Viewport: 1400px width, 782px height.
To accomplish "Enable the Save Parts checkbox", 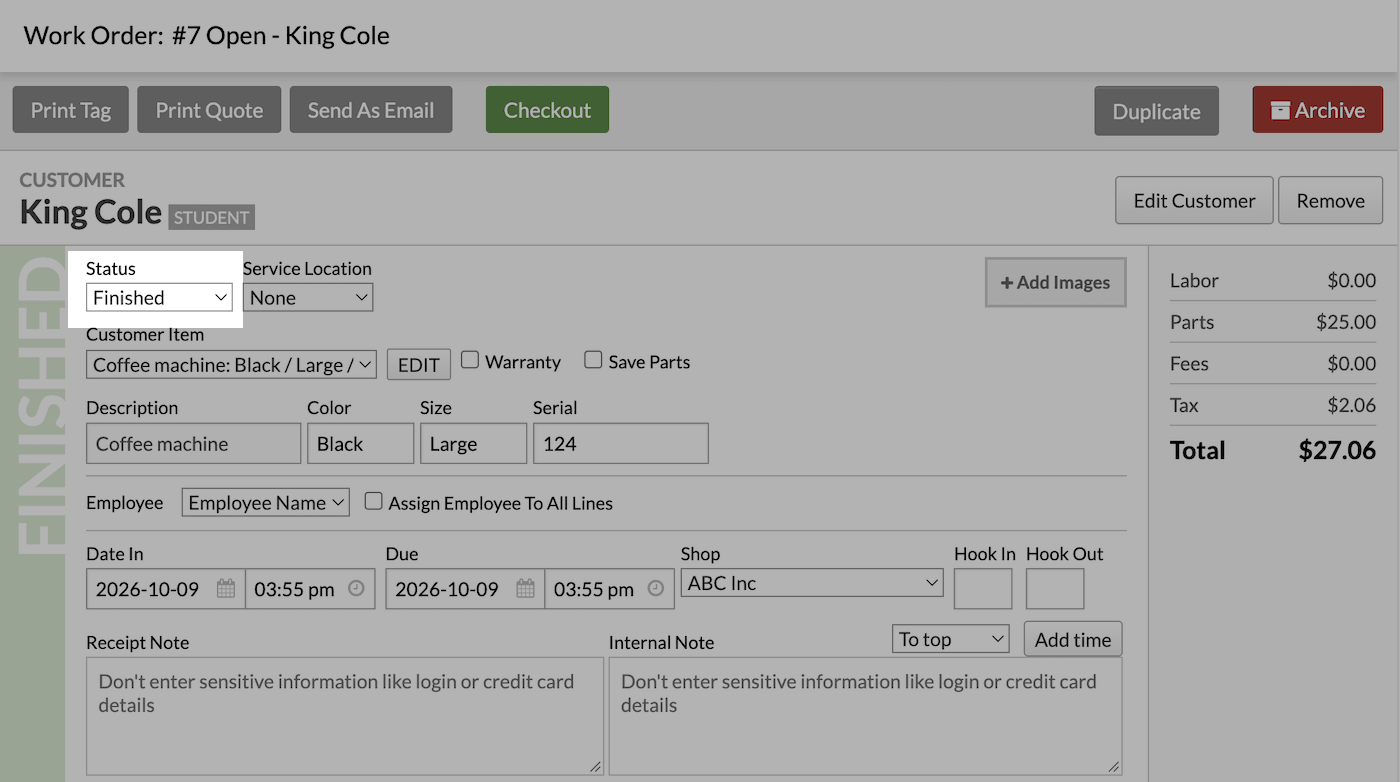I will click(x=593, y=360).
